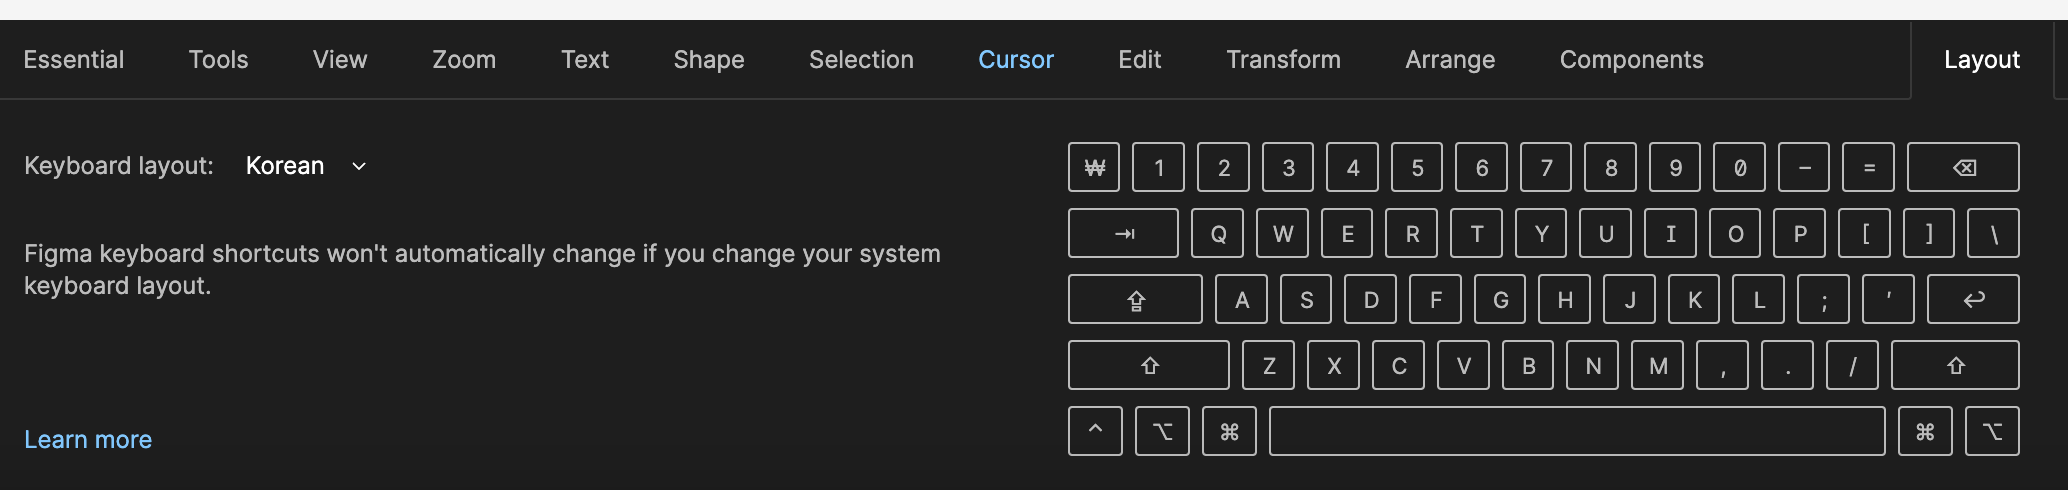The width and height of the screenshot is (2068, 490).
Task: Open the Selection tab
Action: 861,59
